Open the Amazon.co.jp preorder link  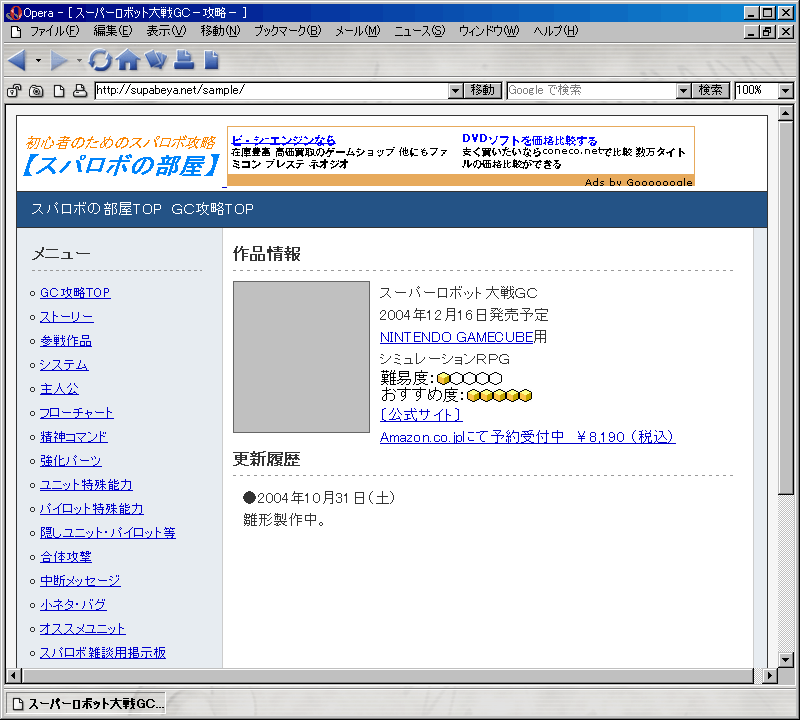point(528,437)
